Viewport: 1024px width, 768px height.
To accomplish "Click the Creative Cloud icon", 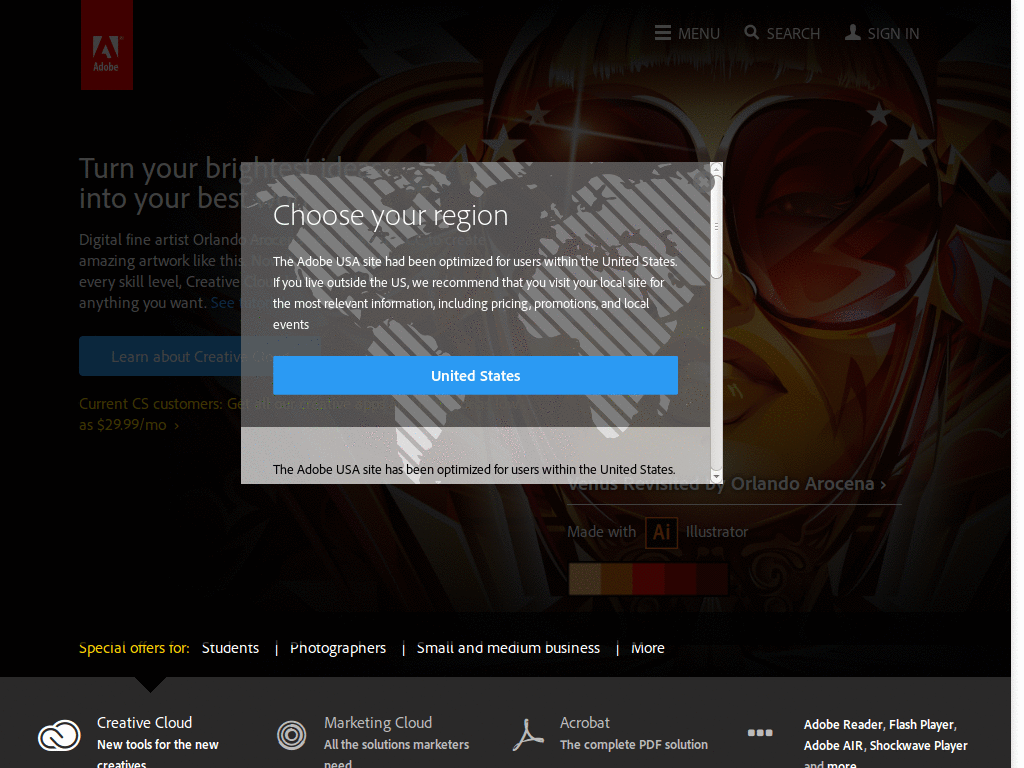I will coord(59,735).
